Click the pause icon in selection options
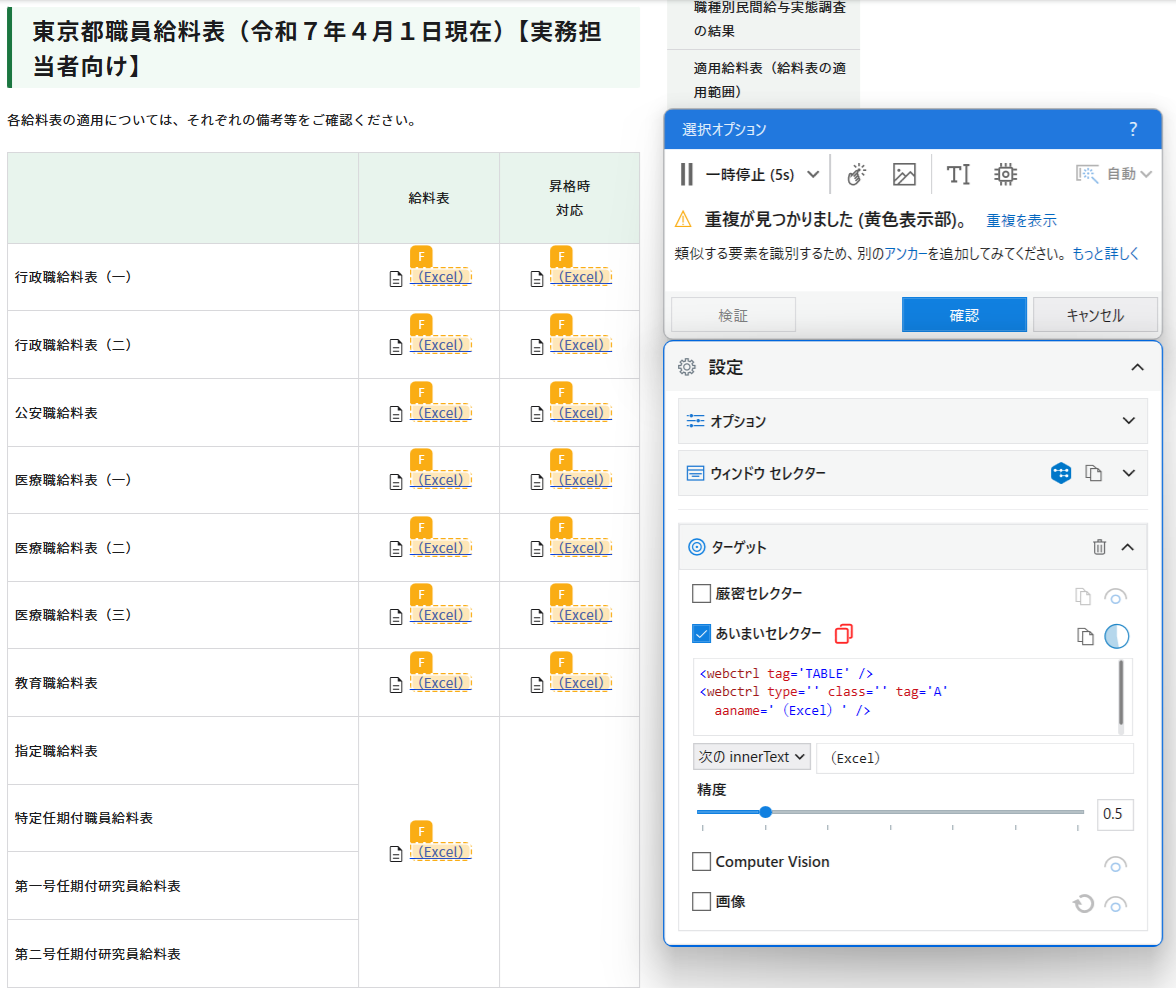Viewport: 1176px width, 988px height. point(686,175)
